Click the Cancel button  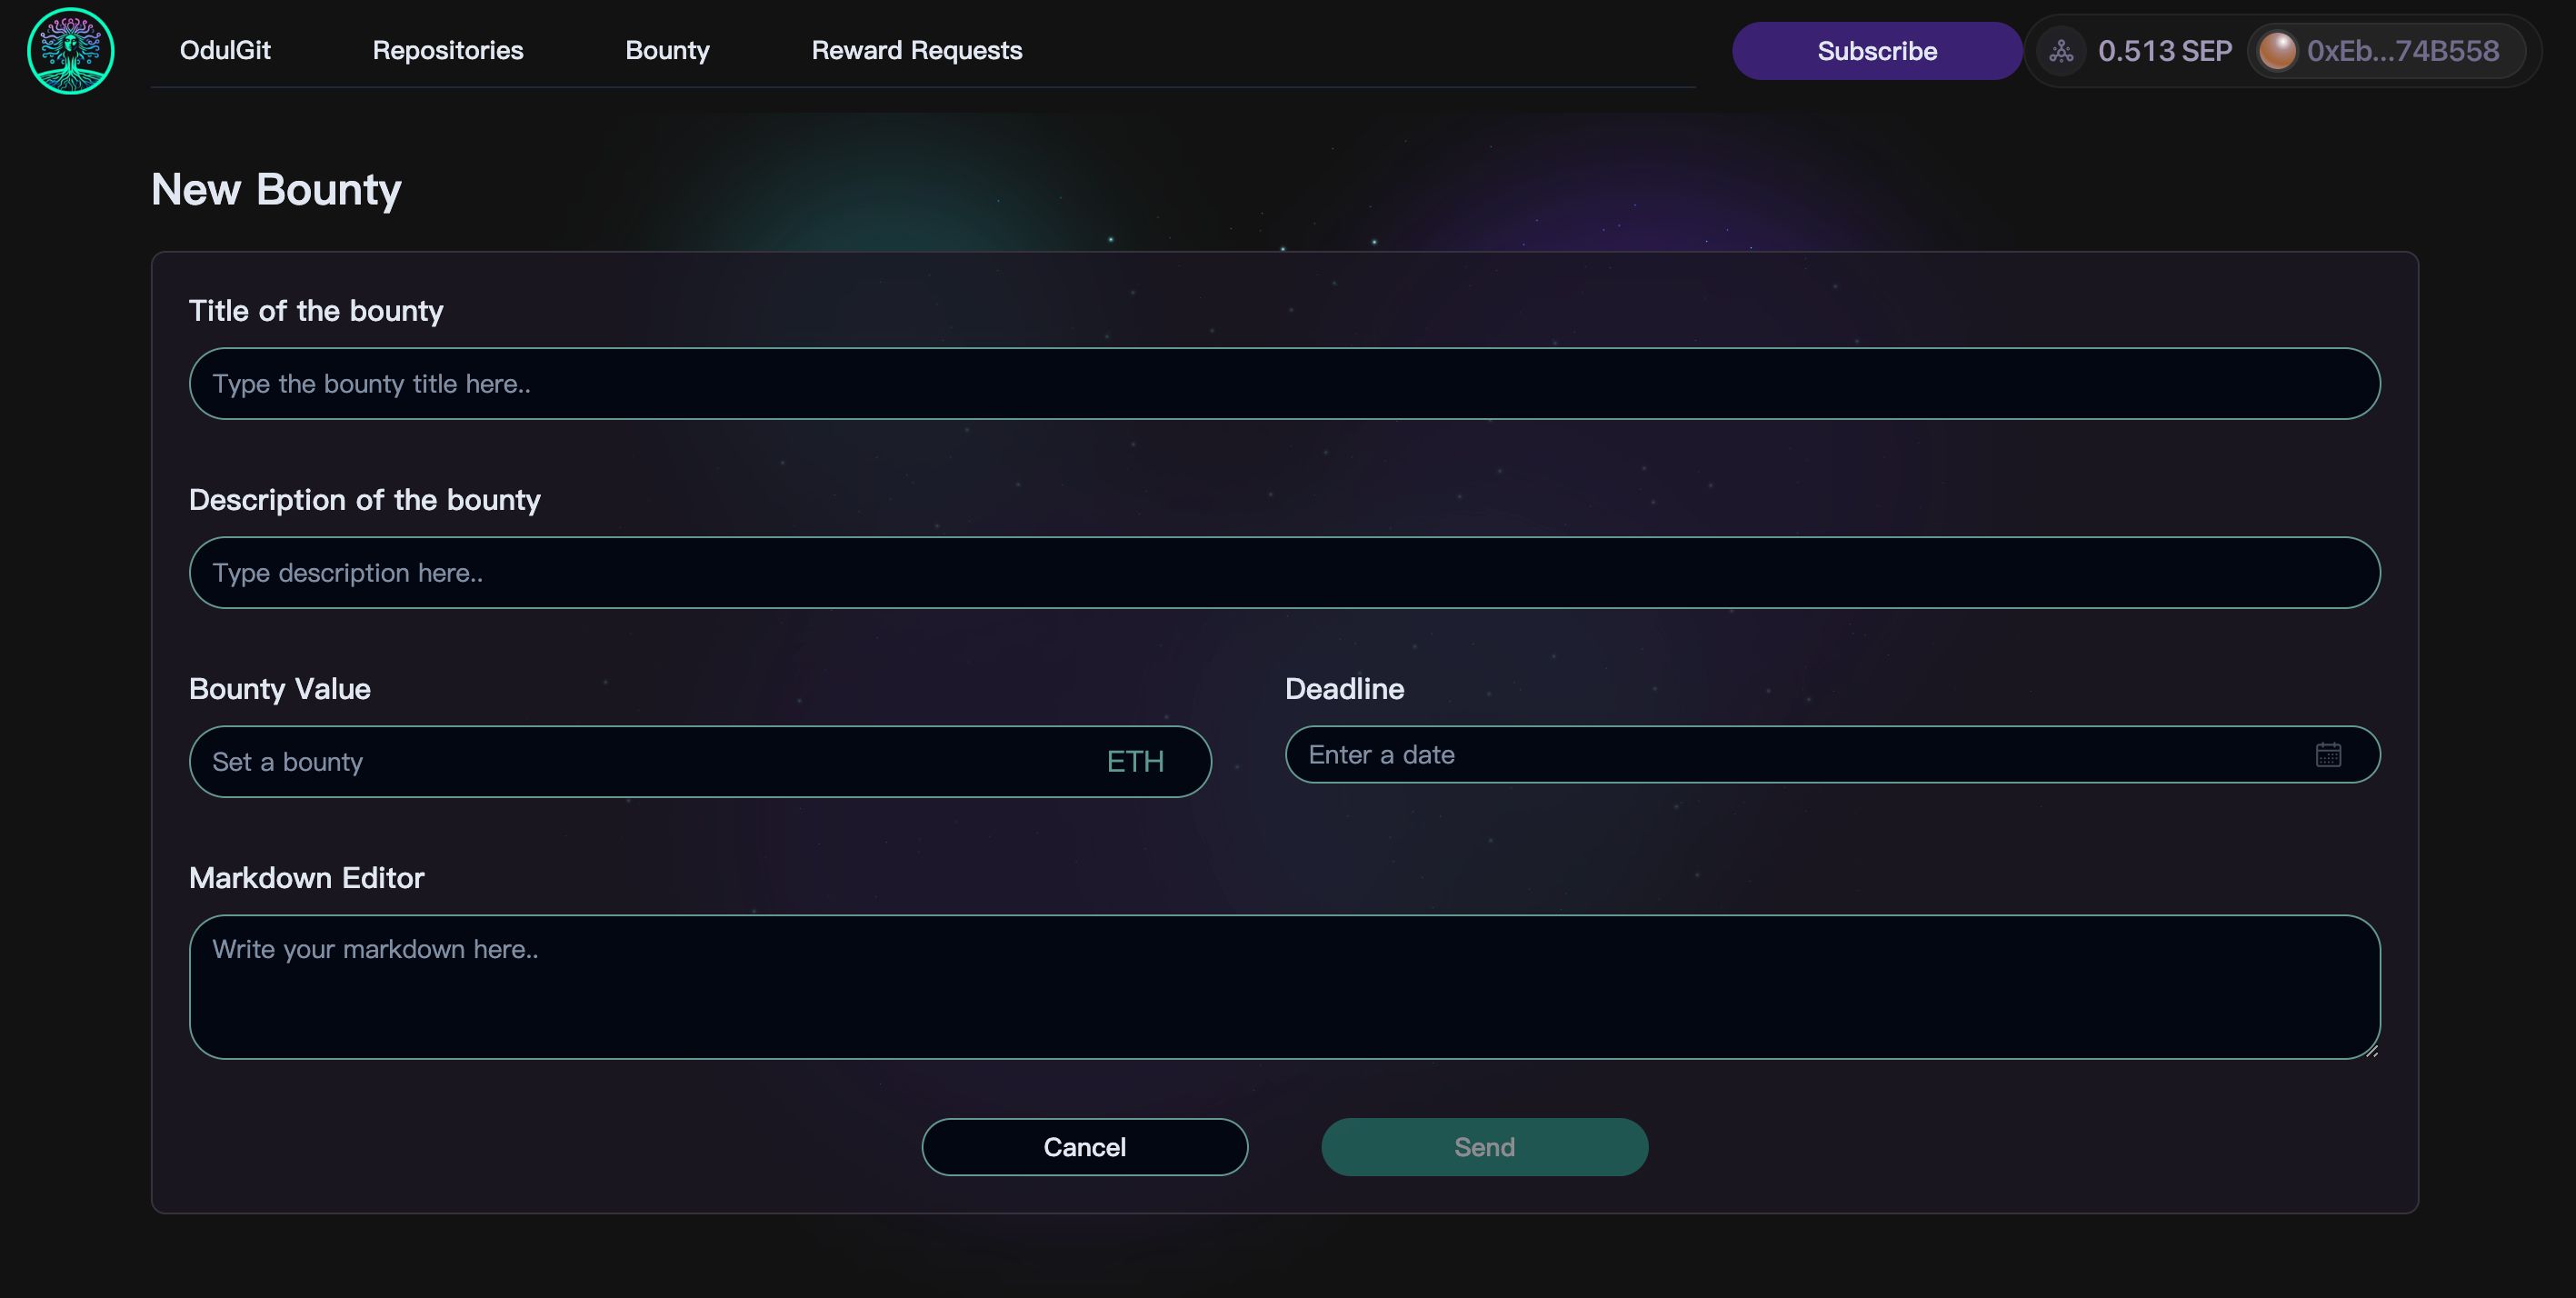1084,1147
